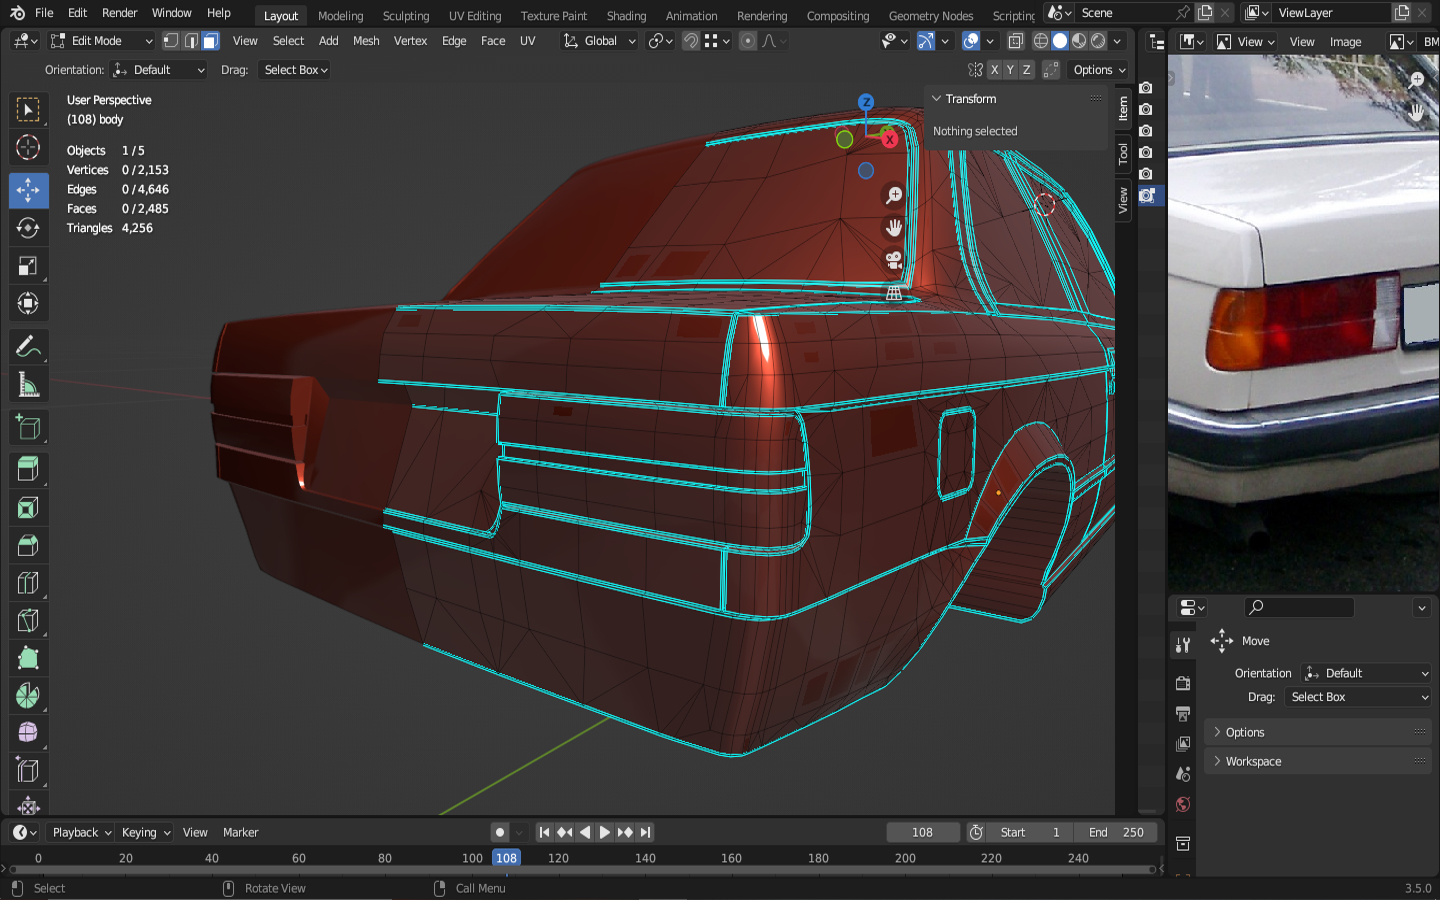Image resolution: width=1440 pixels, height=900 pixels.
Task: Click the properties editor search field
Action: tap(1299, 607)
